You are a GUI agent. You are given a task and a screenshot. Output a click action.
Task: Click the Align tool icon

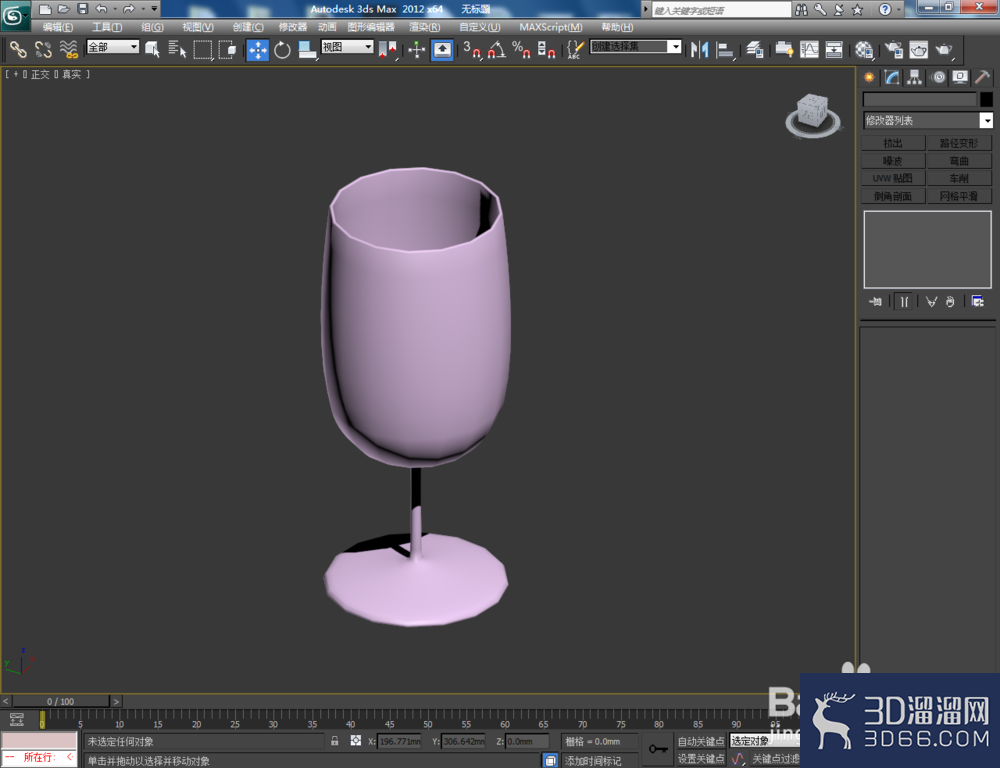coord(725,50)
